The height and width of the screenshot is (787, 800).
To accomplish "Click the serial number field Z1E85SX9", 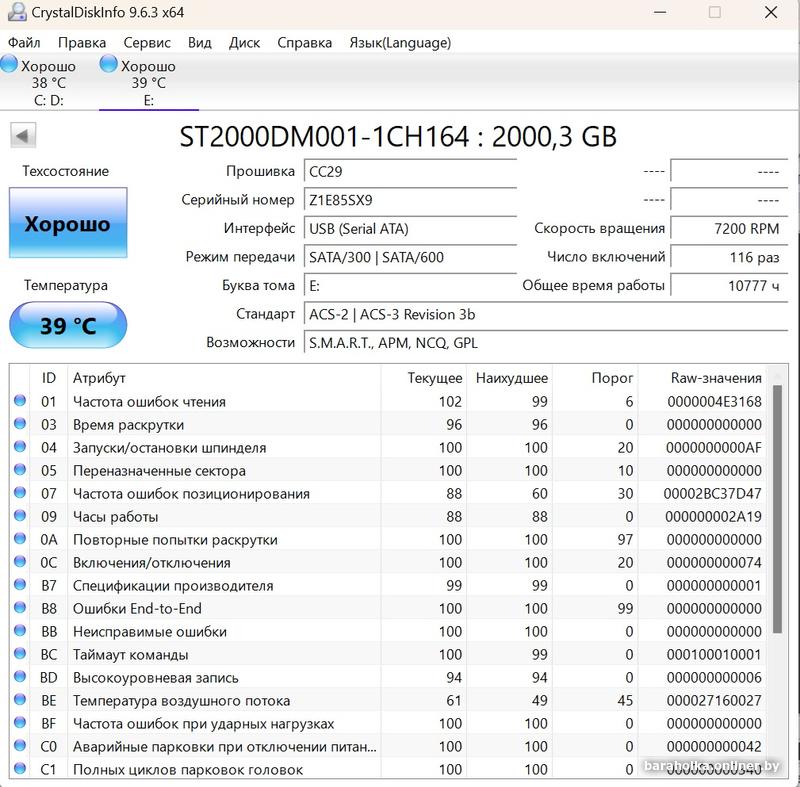I will 410,200.
